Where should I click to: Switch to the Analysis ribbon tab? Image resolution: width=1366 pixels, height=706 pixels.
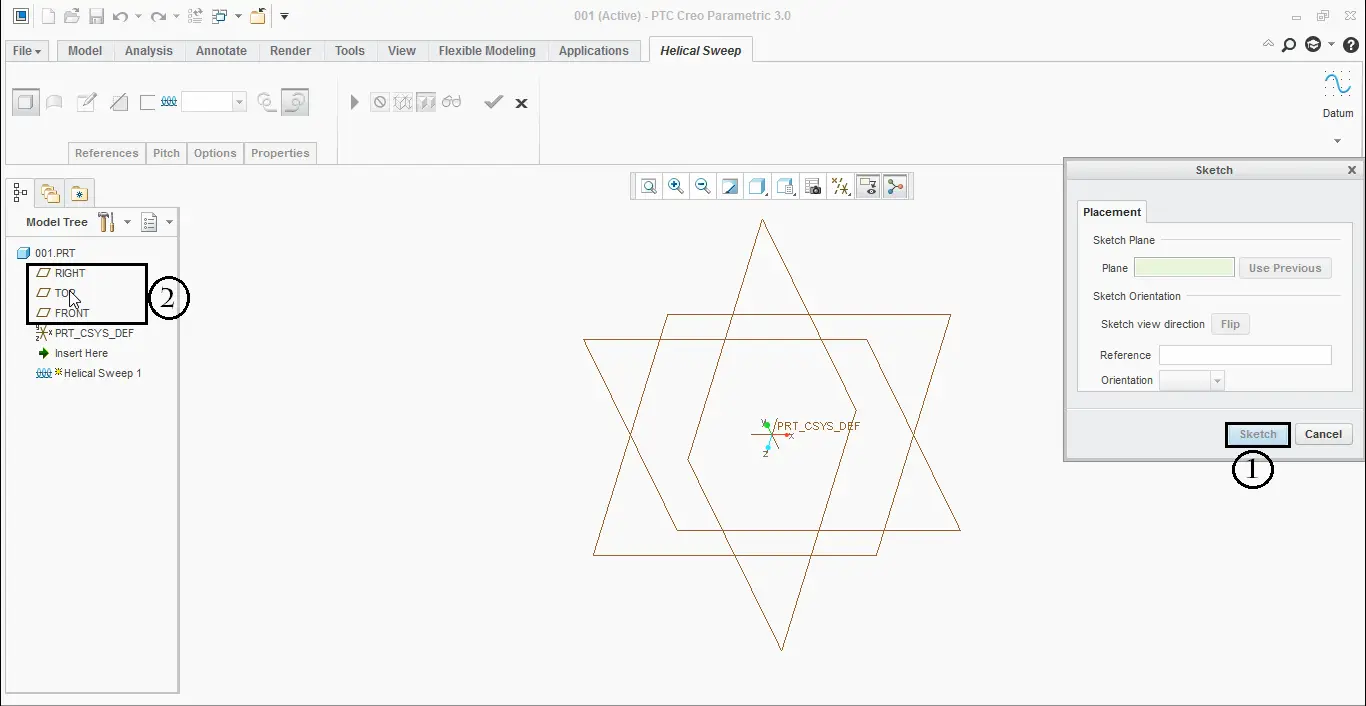point(149,51)
